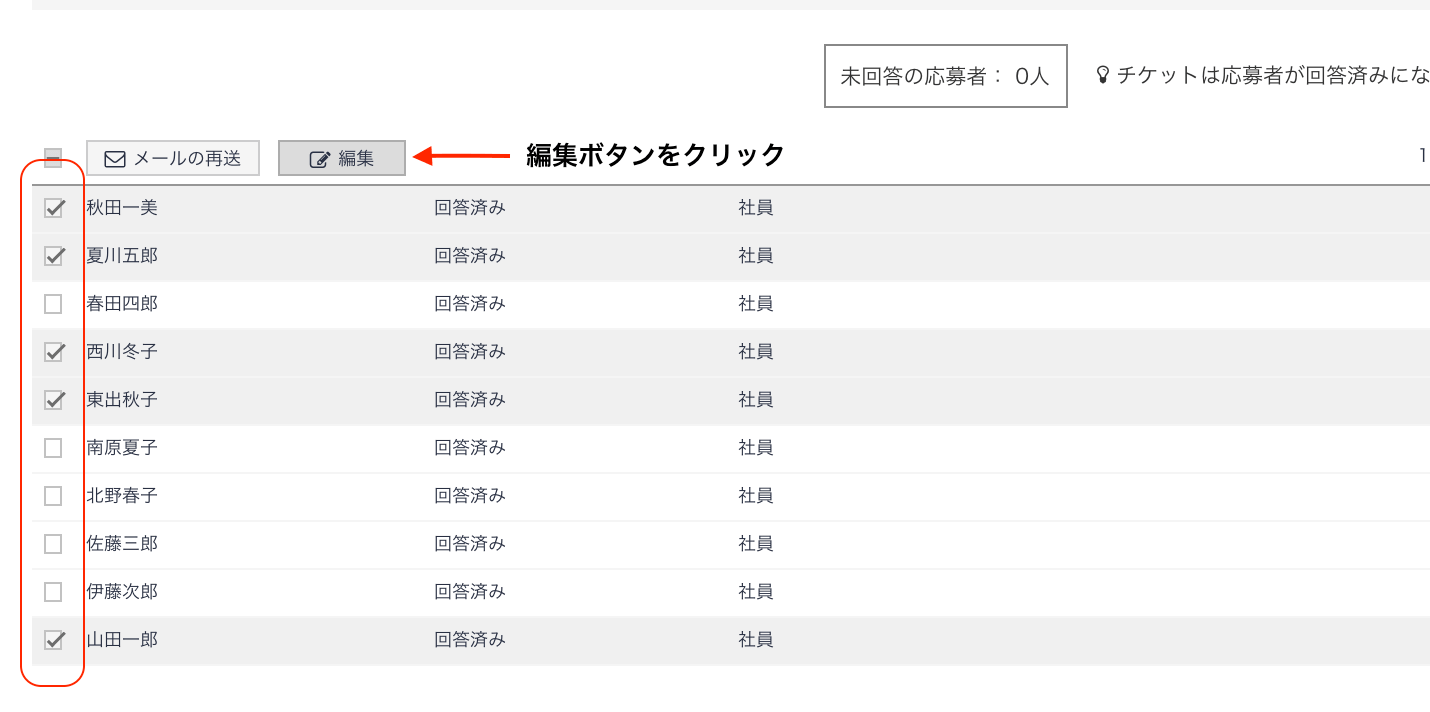The height and width of the screenshot is (712, 1430).
Task: Click page number 1 at right
Action: 1422,156
